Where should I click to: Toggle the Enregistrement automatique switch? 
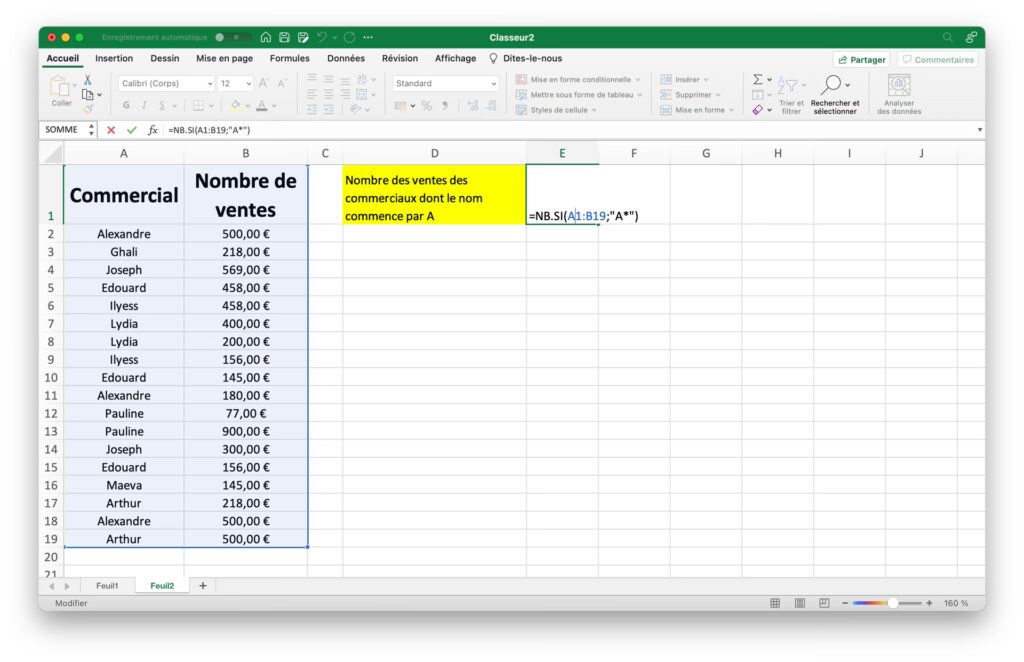pos(227,37)
